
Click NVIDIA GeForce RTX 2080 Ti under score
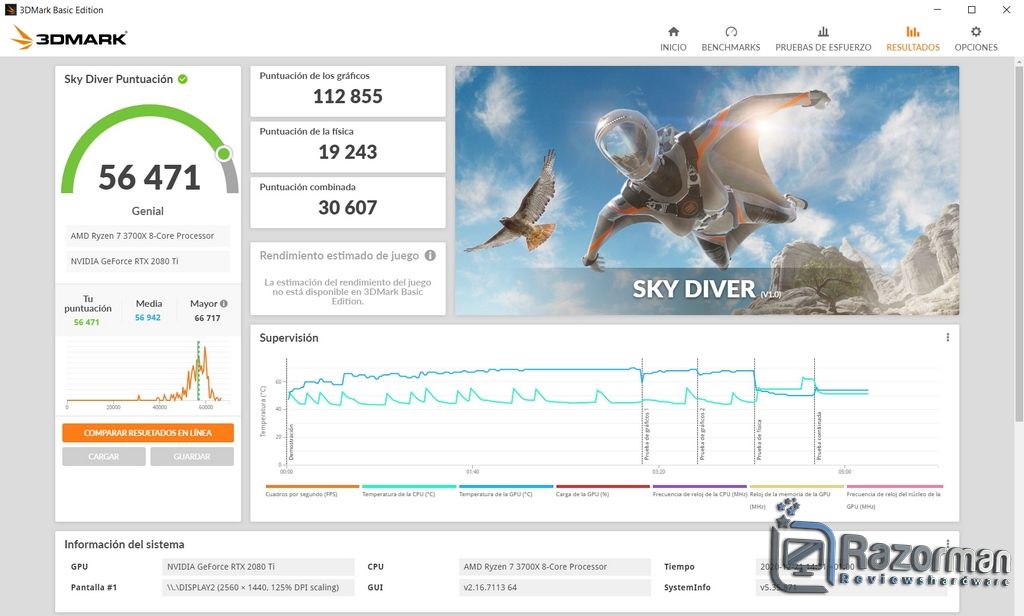(148, 261)
